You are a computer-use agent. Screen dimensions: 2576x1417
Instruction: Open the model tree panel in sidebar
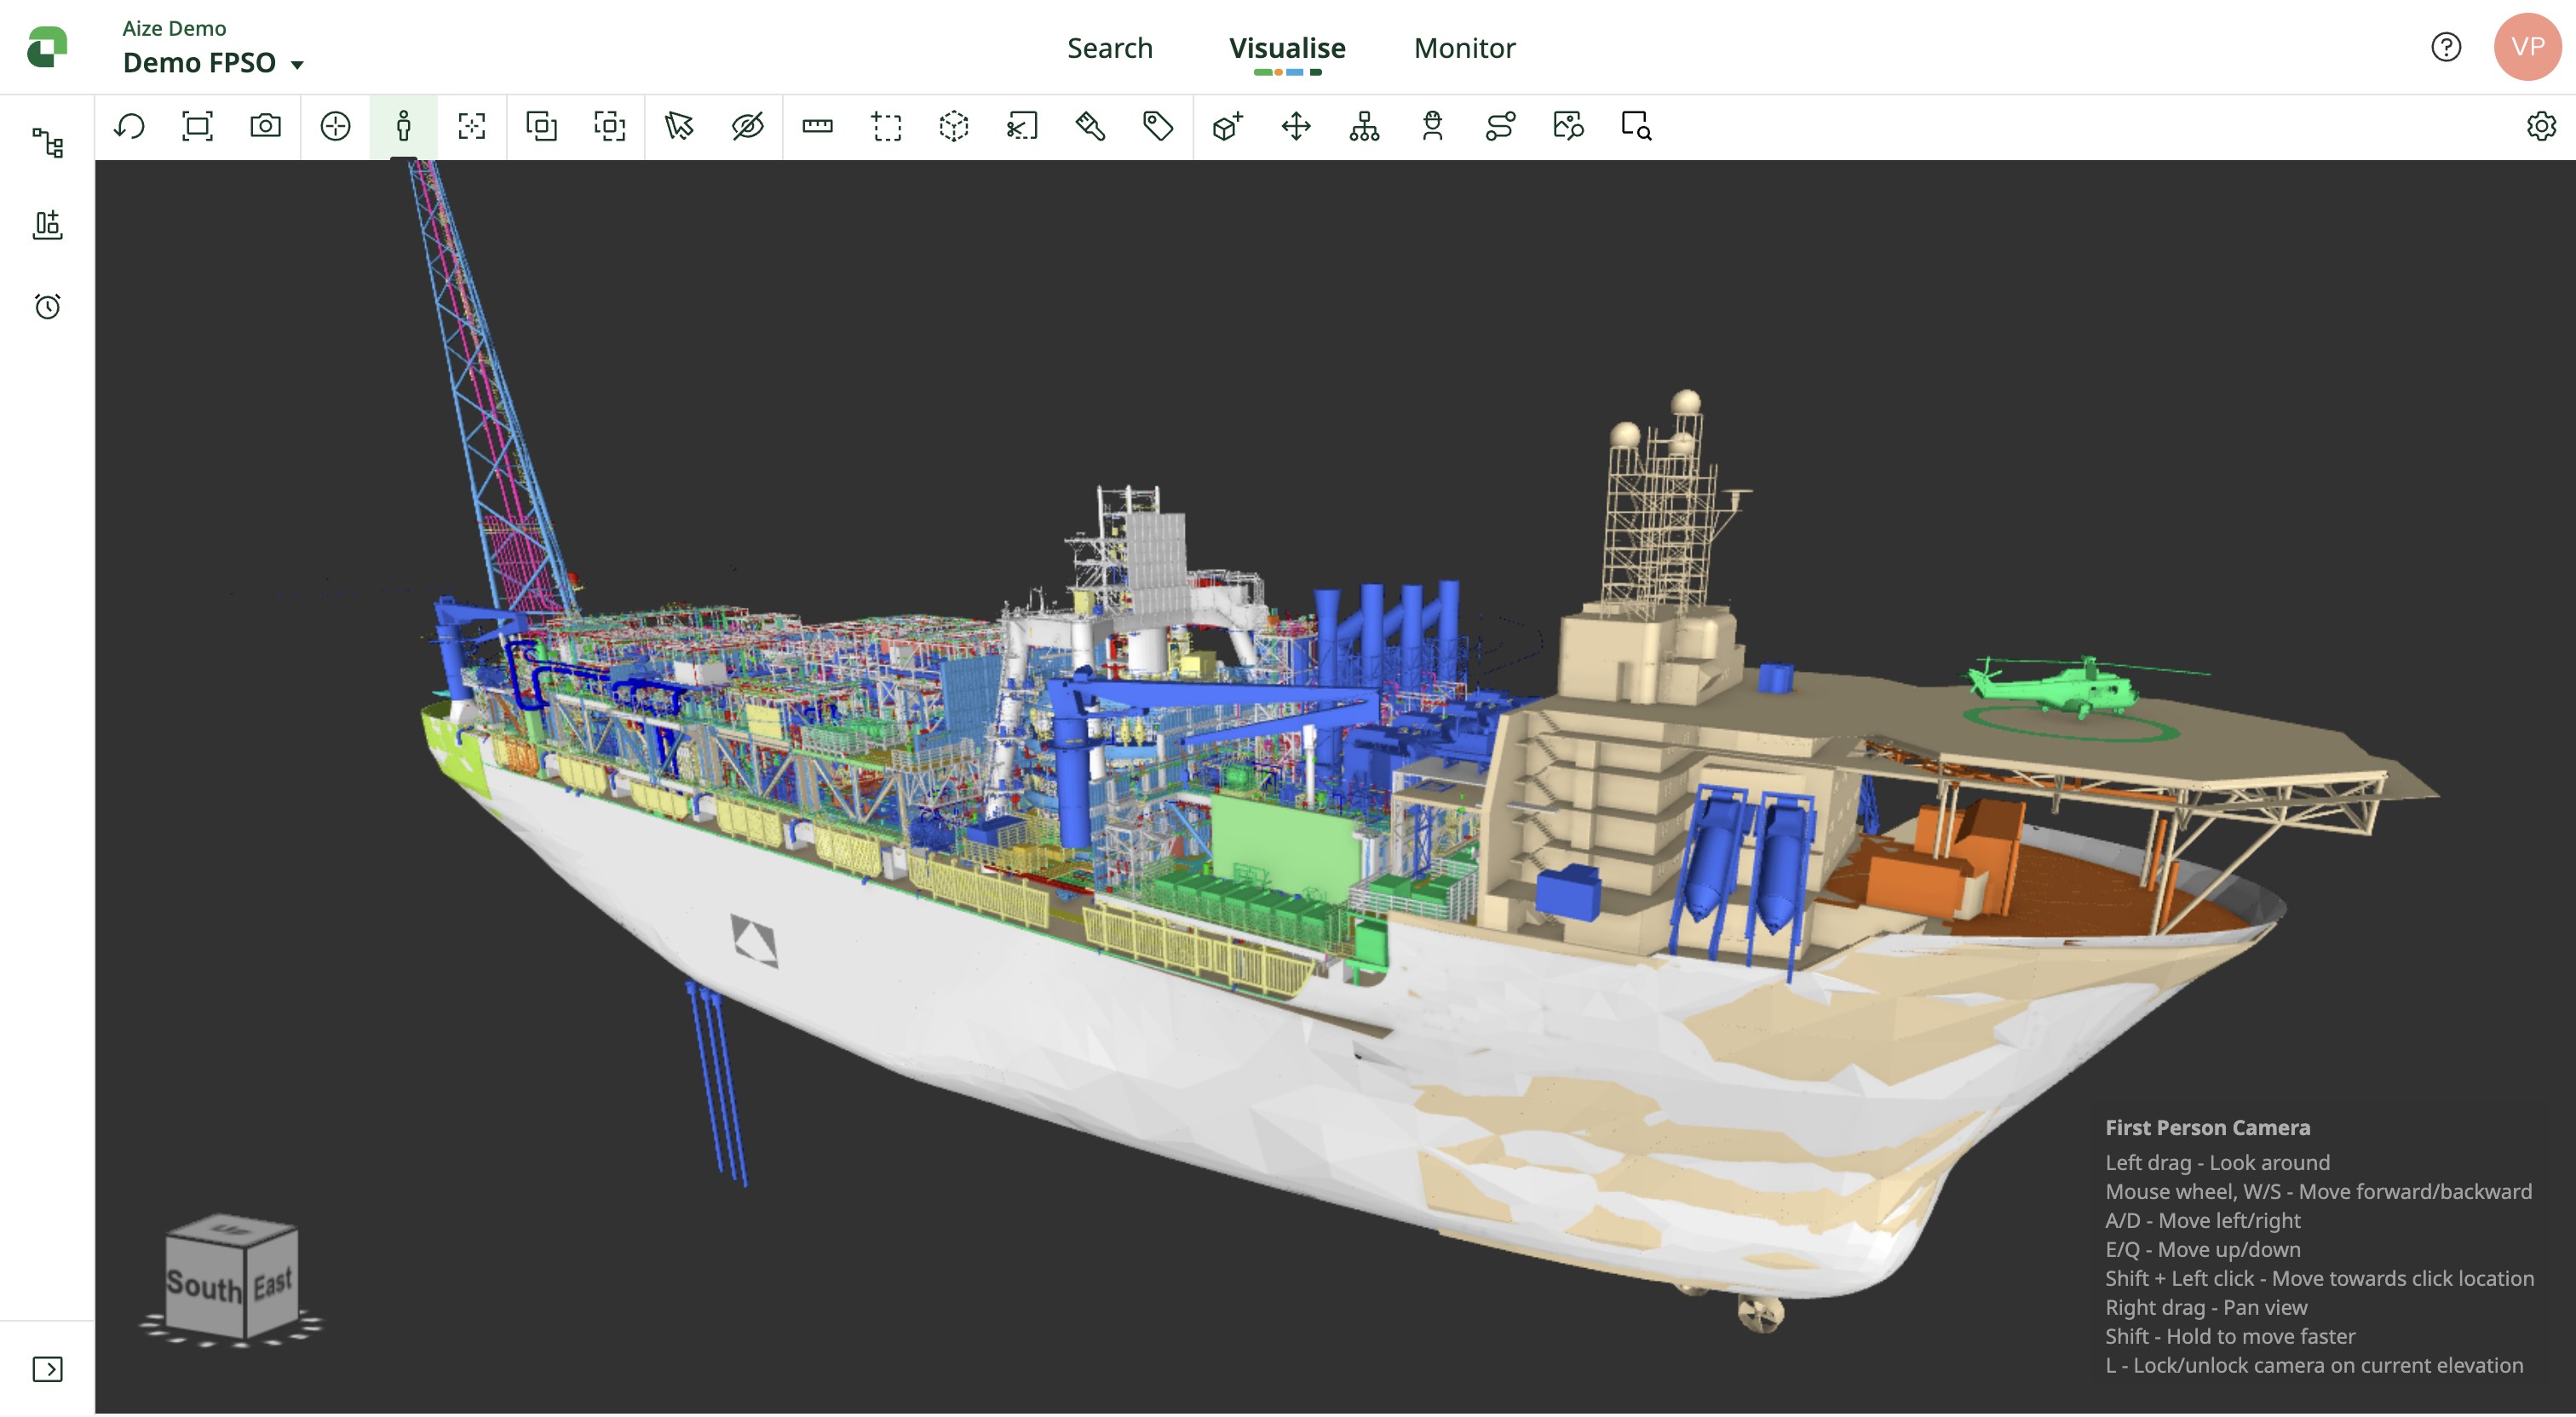(47, 143)
